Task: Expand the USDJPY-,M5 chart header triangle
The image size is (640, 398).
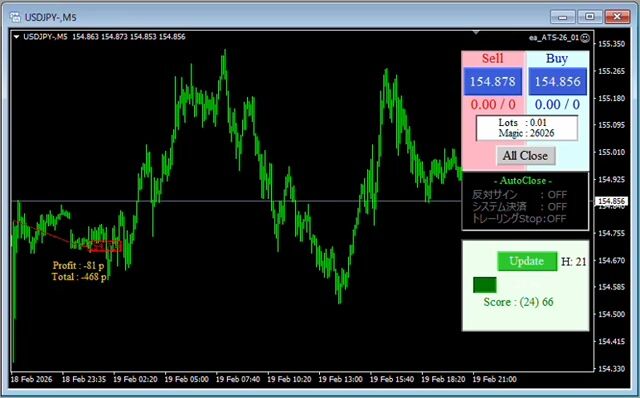Action: tap(17, 37)
